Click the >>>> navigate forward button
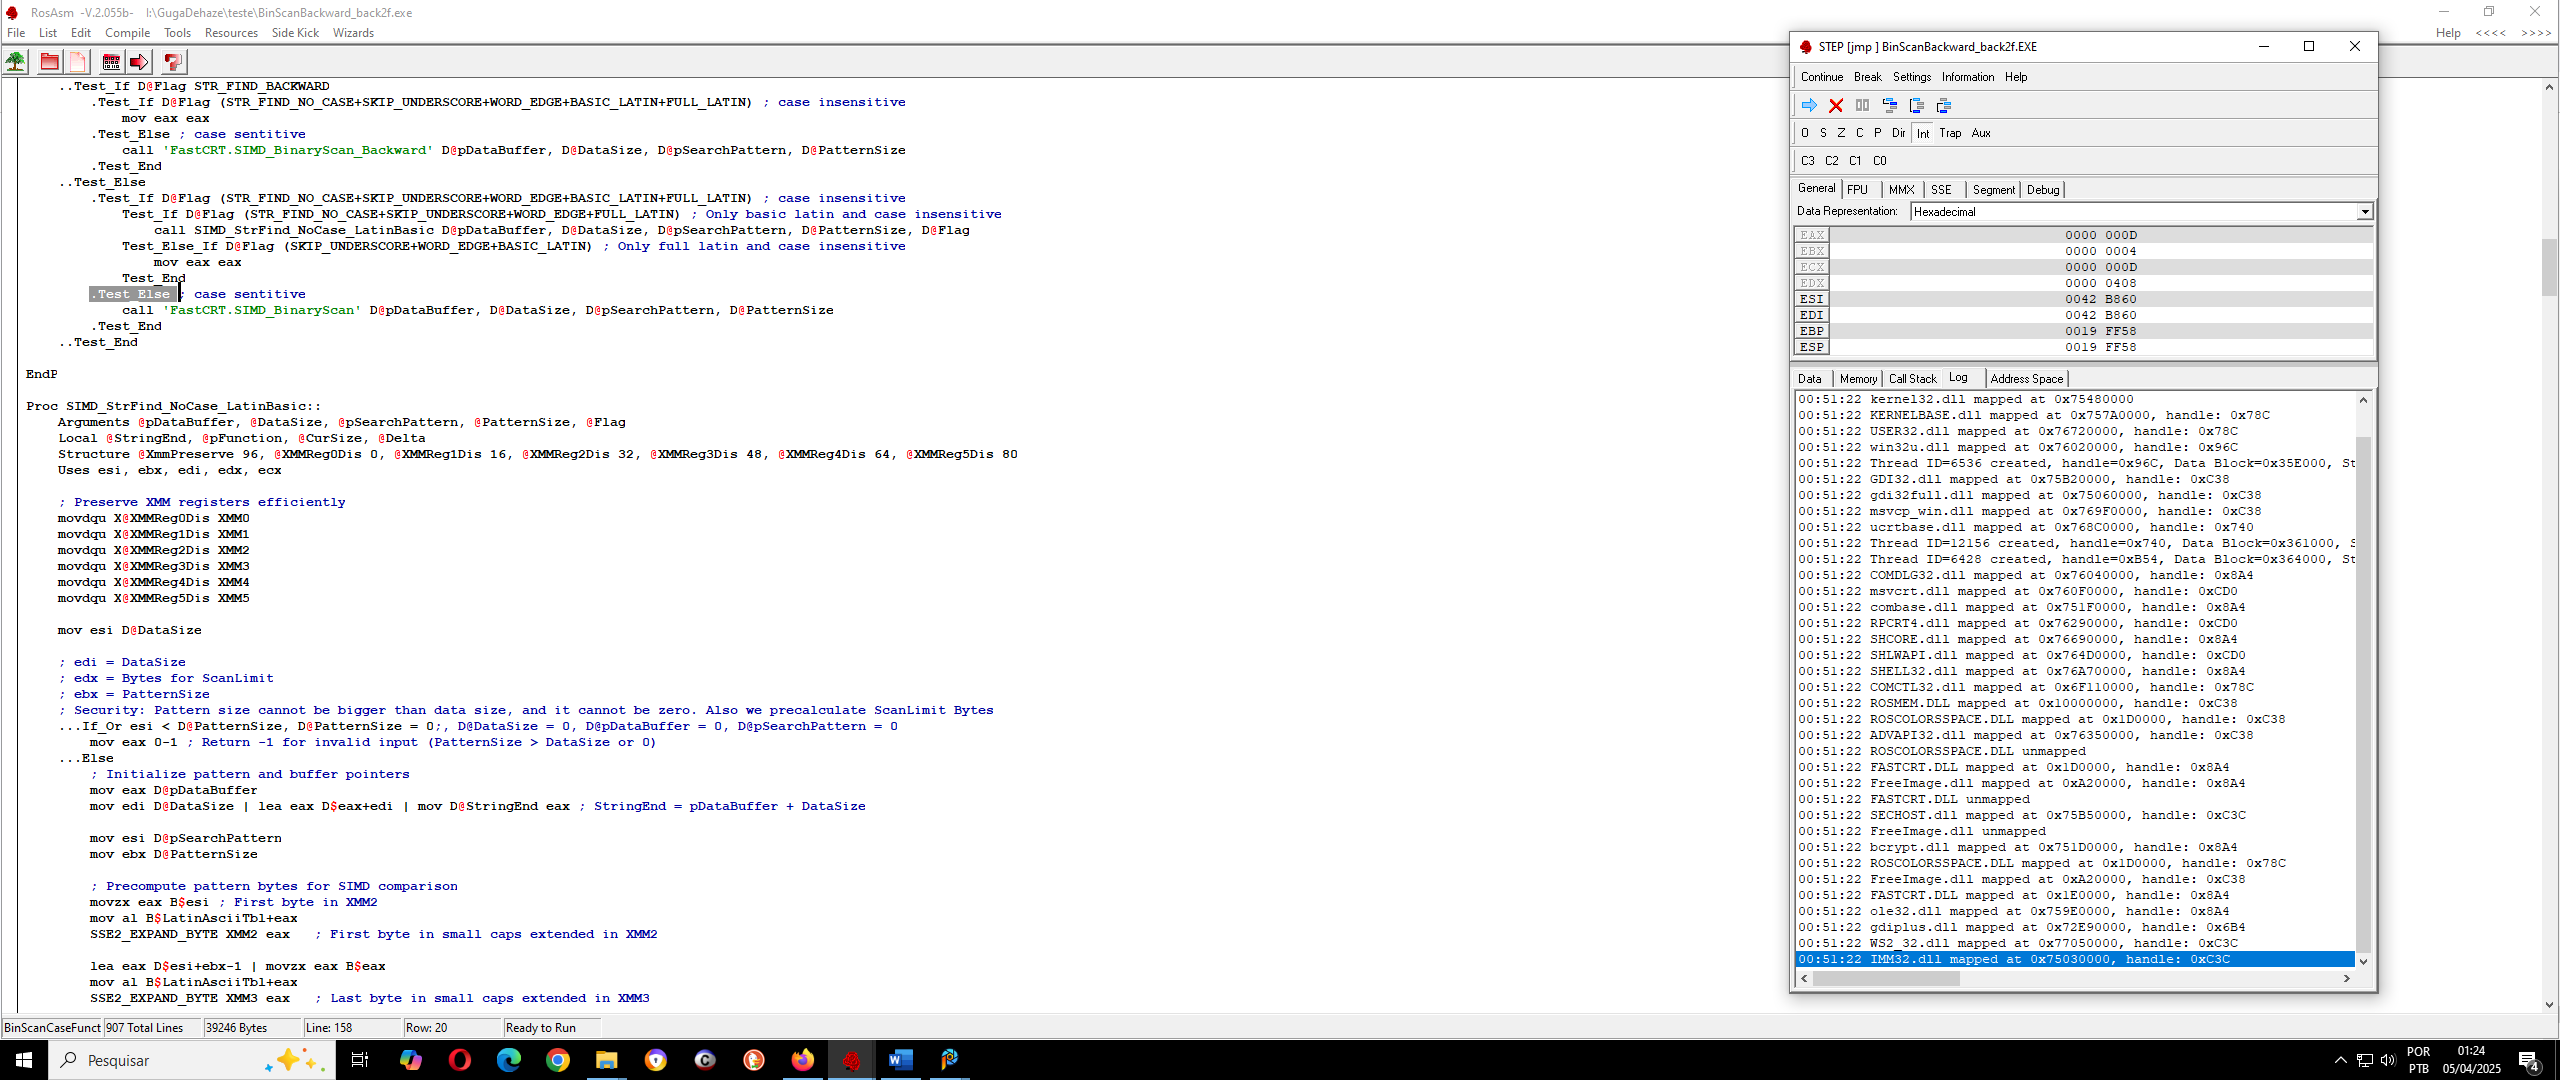 pyautogui.click(x=2536, y=33)
